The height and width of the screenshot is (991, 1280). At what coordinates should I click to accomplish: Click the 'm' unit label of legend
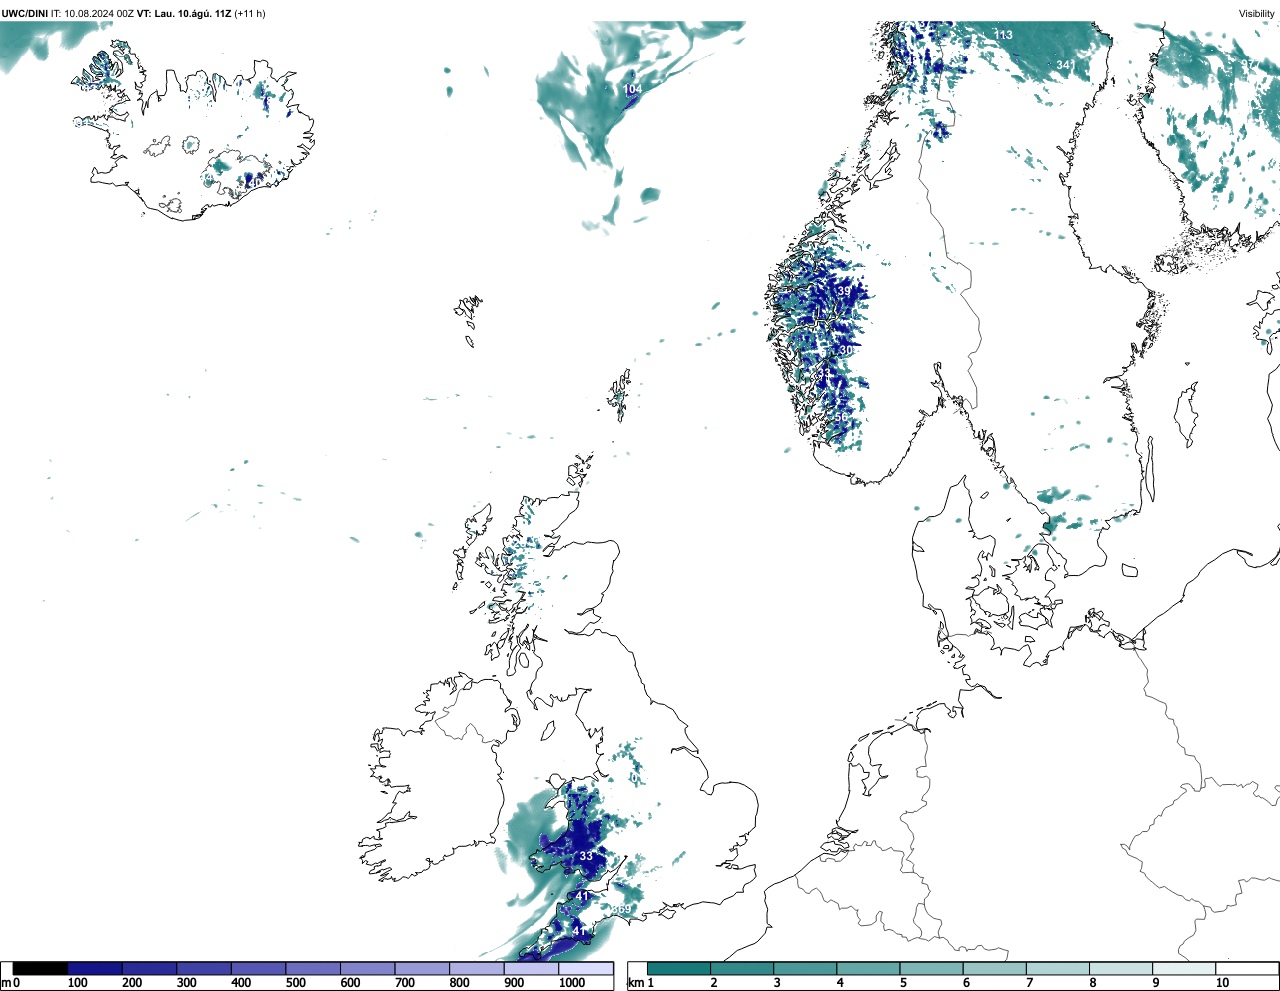coord(6,983)
